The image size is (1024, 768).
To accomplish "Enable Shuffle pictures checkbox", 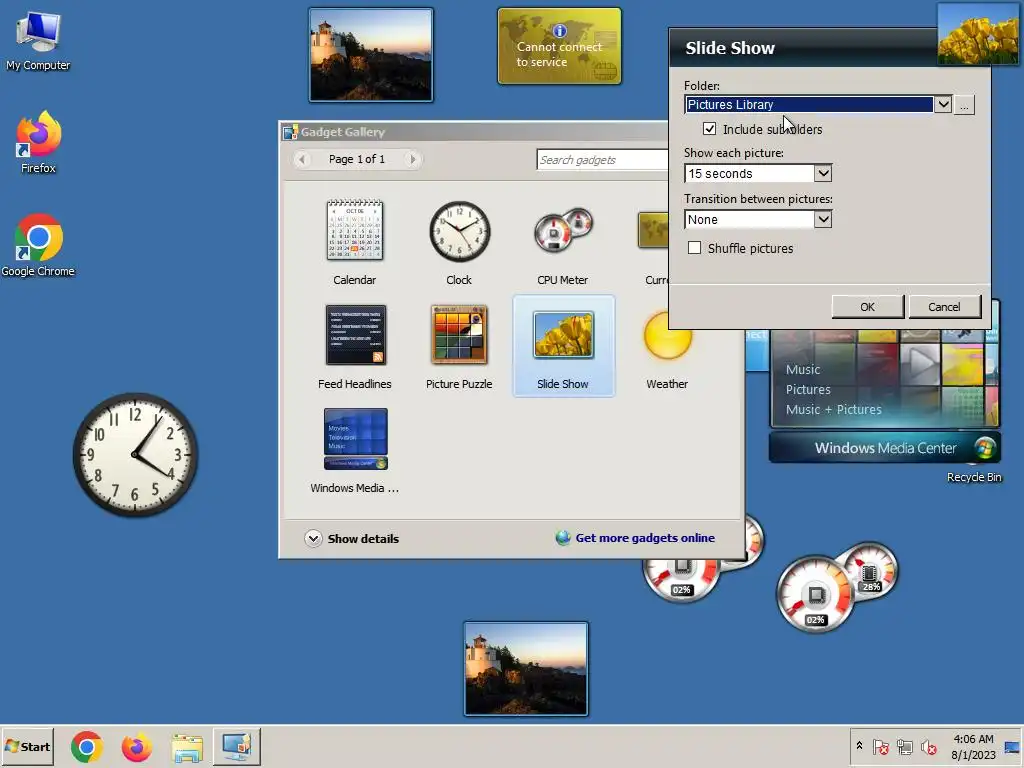I will coord(694,248).
